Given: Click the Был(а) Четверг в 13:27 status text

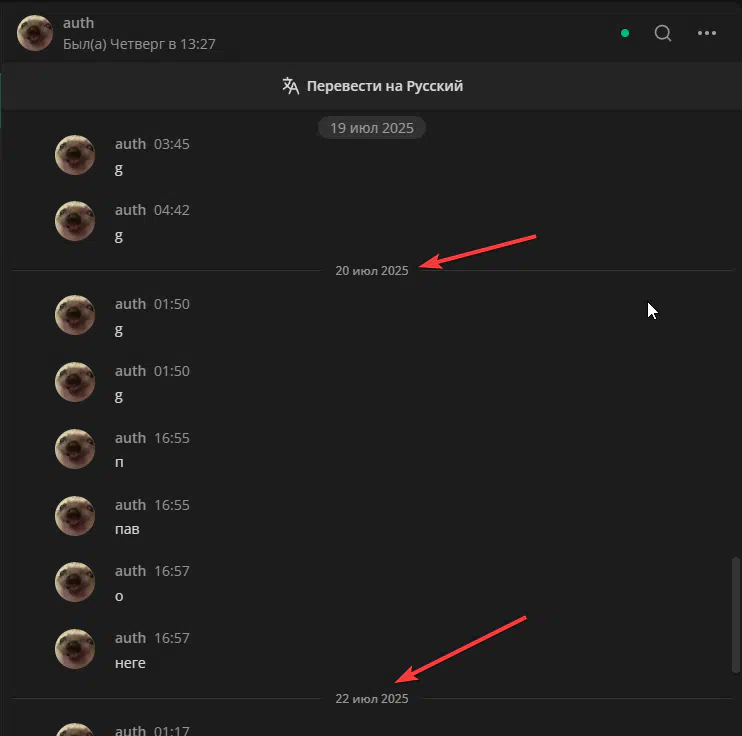Looking at the screenshot, I should [139, 44].
